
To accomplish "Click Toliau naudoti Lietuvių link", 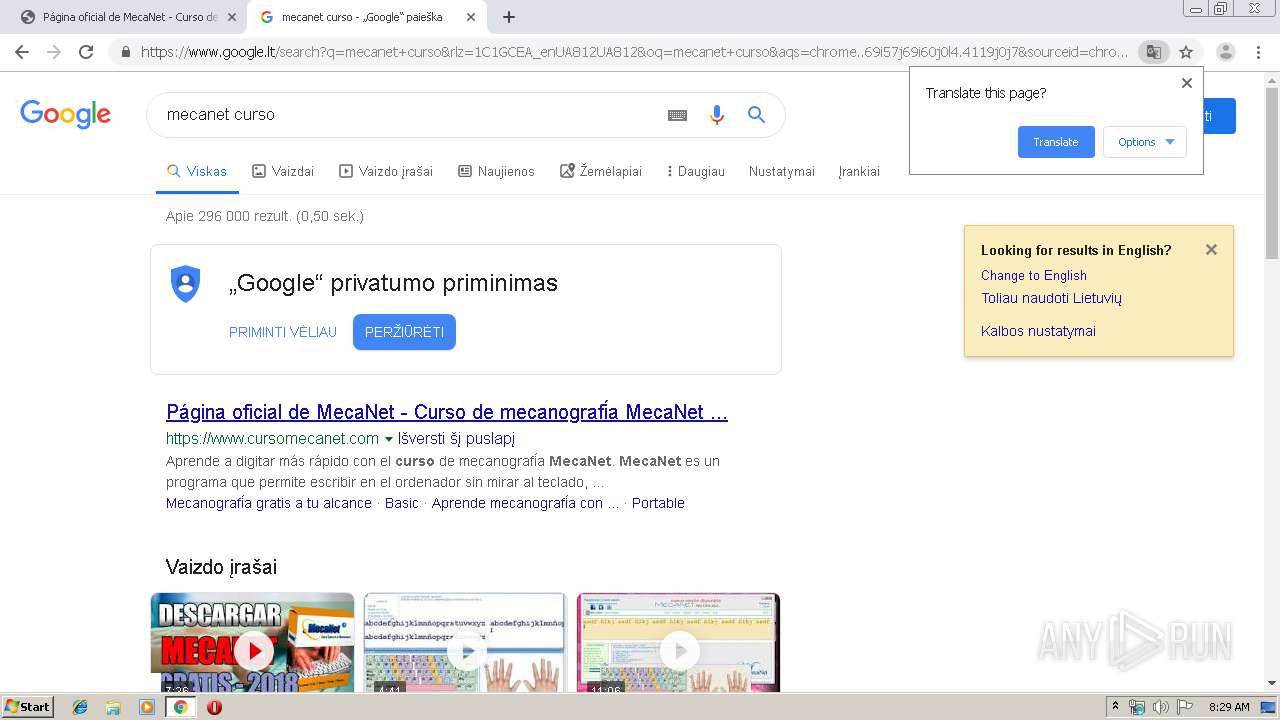I will click(1051, 298).
